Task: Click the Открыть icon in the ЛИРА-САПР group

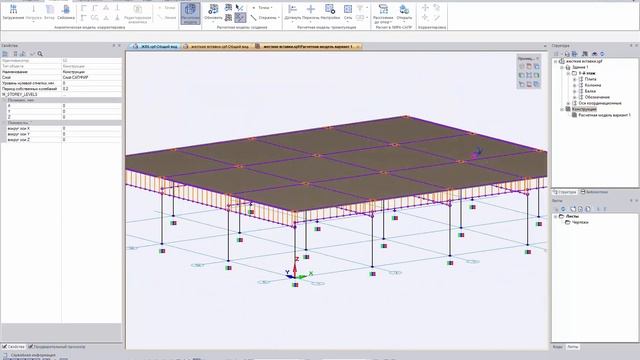Action: (404, 12)
